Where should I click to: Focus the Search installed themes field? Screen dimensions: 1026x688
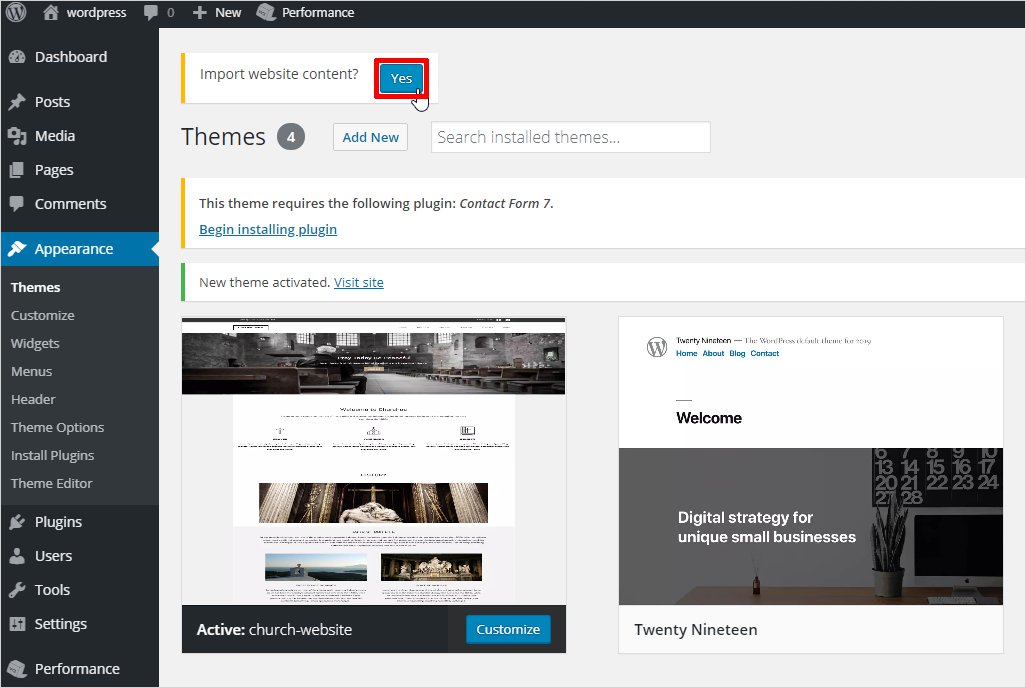(x=571, y=137)
